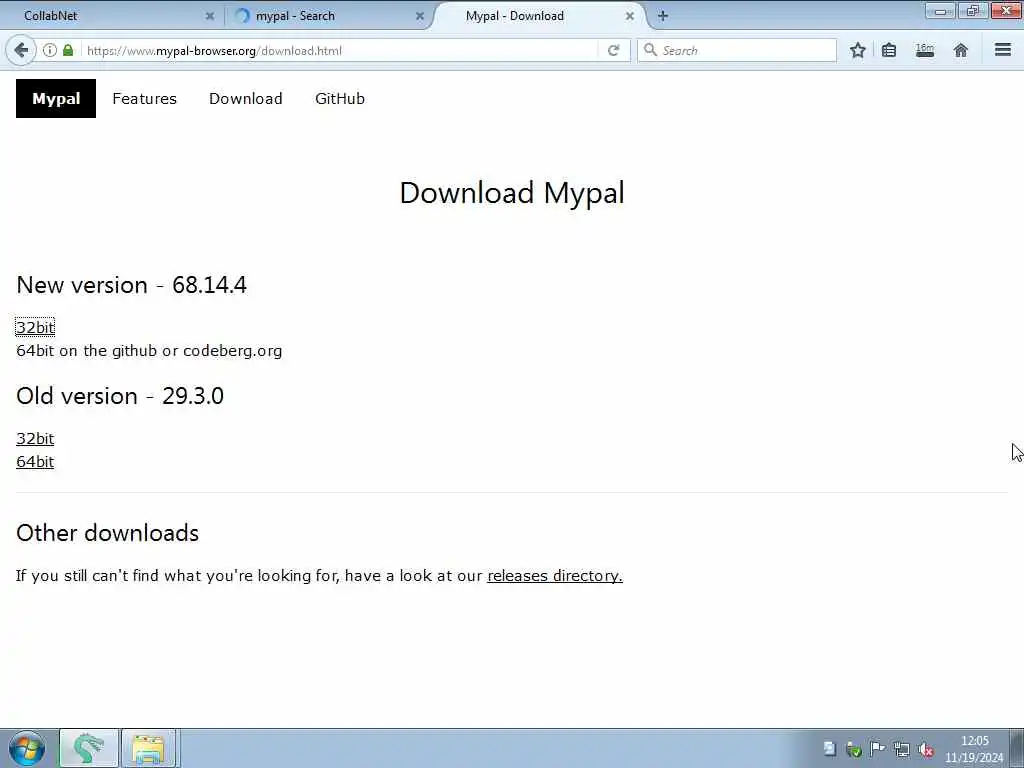Viewport: 1024px width, 768px height.
Task: Go to the home page icon
Action: [x=961, y=50]
